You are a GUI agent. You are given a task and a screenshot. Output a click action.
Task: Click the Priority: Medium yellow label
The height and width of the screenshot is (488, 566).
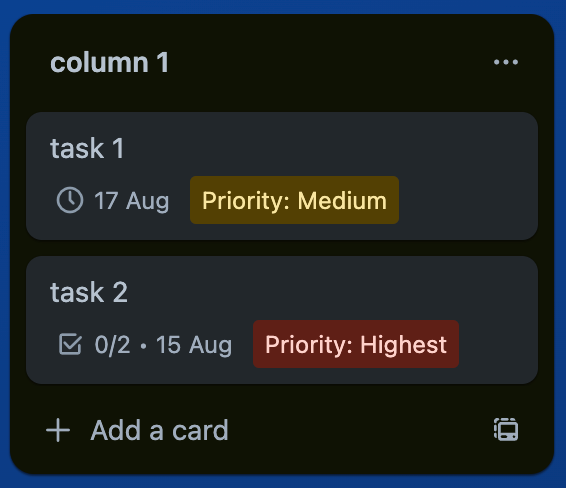(x=294, y=200)
